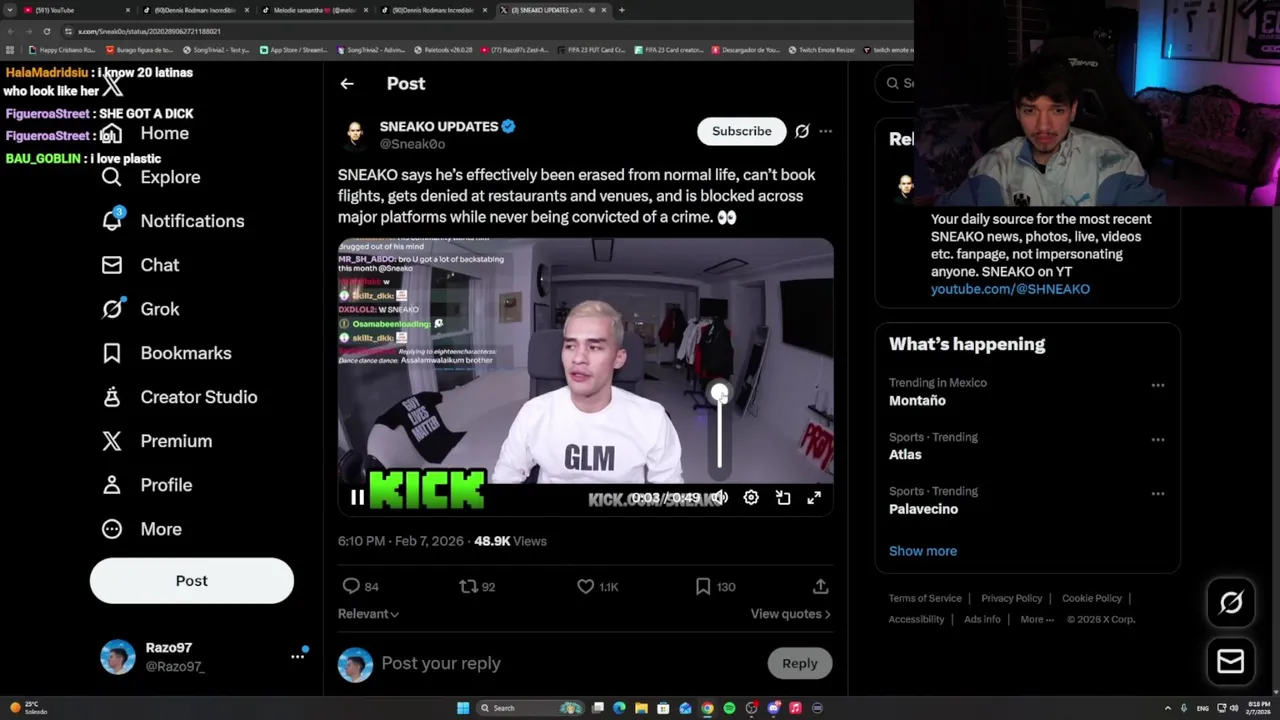Expand the Relevant replies sort dropdown
Viewport: 1280px width, 720px height.
(x=368, y=614)
